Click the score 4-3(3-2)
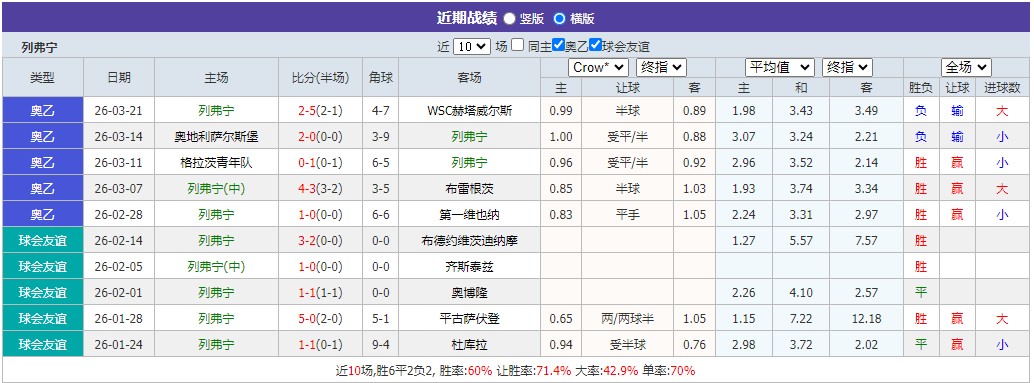This screenshot has height=383, width=1034. tap(320, 189)
